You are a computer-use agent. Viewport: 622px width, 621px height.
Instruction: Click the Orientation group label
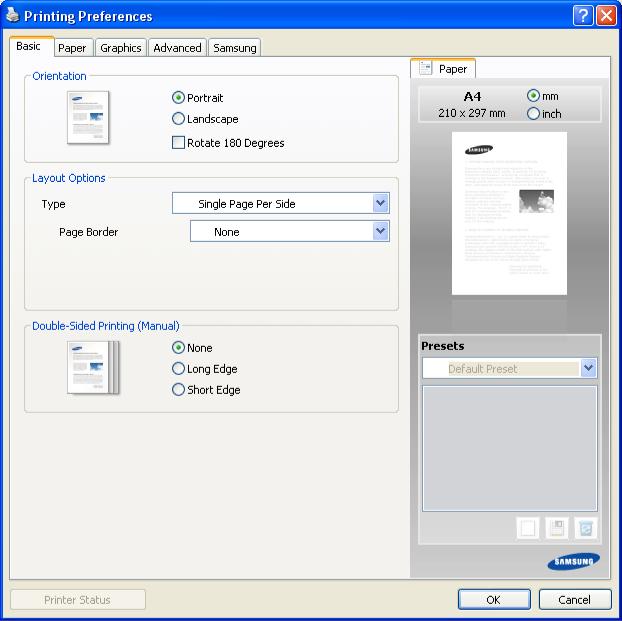tap(59, 76)
